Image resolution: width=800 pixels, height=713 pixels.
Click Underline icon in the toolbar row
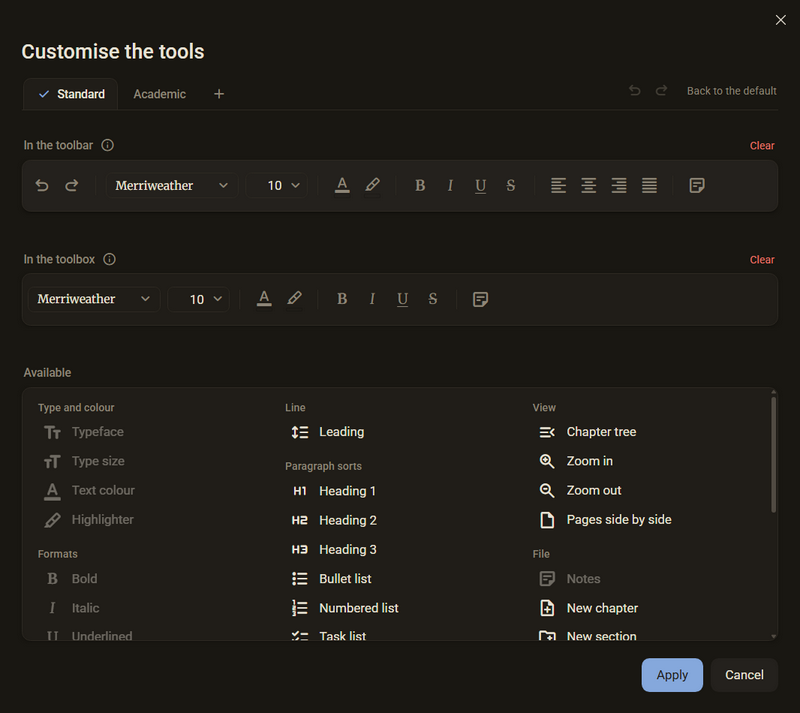[x=480, y=186]
